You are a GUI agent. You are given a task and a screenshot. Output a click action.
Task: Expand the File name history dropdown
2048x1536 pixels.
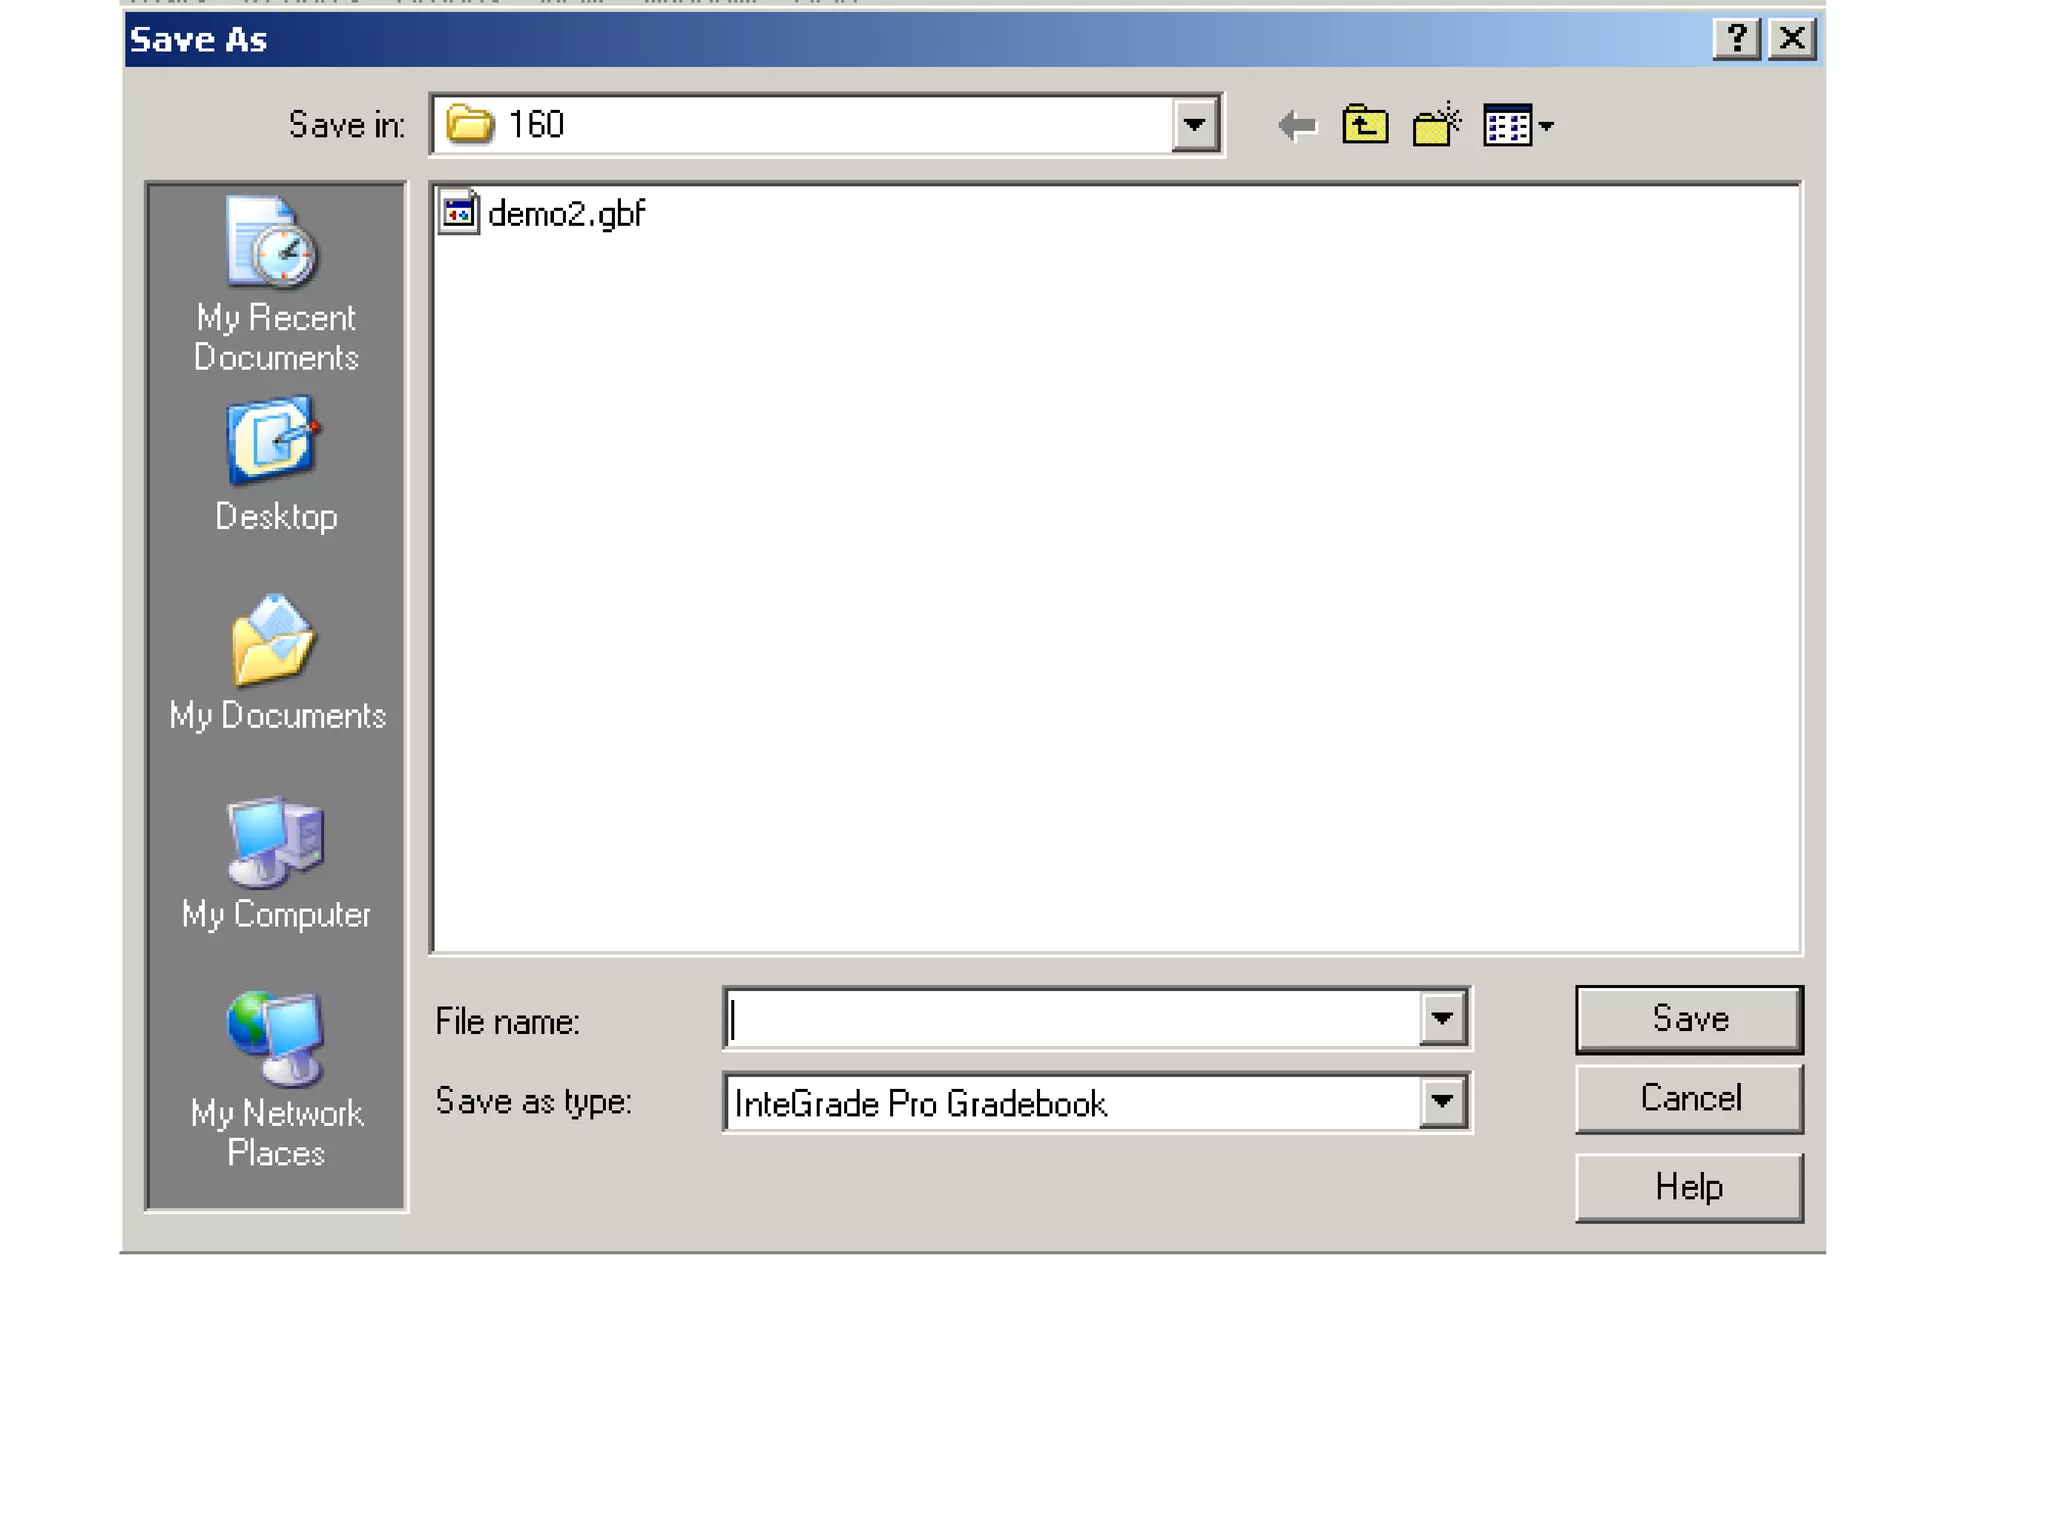[1441, 1019]
